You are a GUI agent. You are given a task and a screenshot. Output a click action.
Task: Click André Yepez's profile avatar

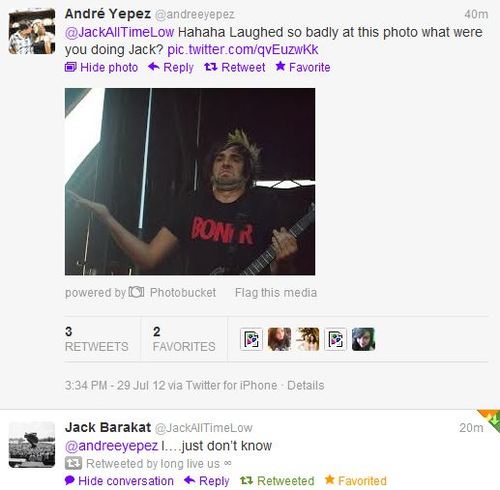(32, 31)
